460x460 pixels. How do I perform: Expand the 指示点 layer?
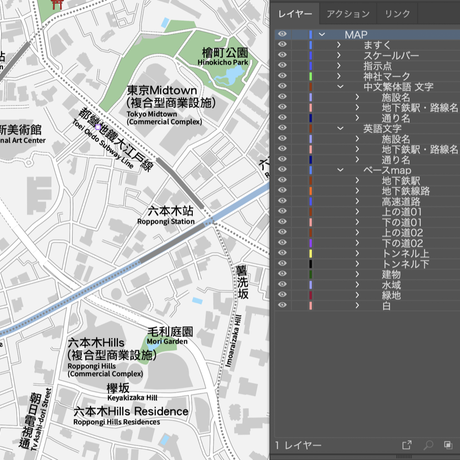(x=339, y=65)
